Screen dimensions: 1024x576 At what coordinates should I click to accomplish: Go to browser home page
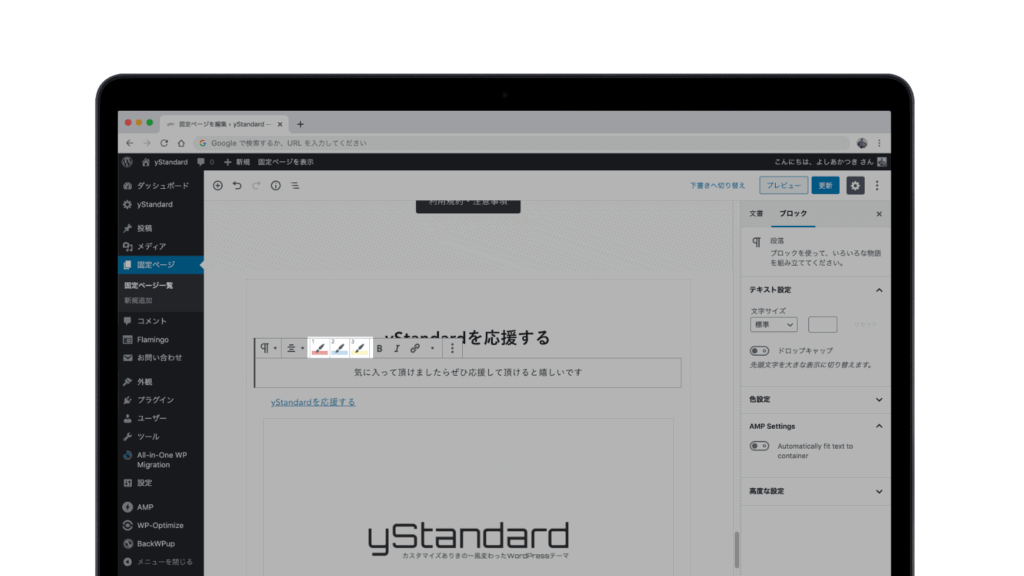181,143
